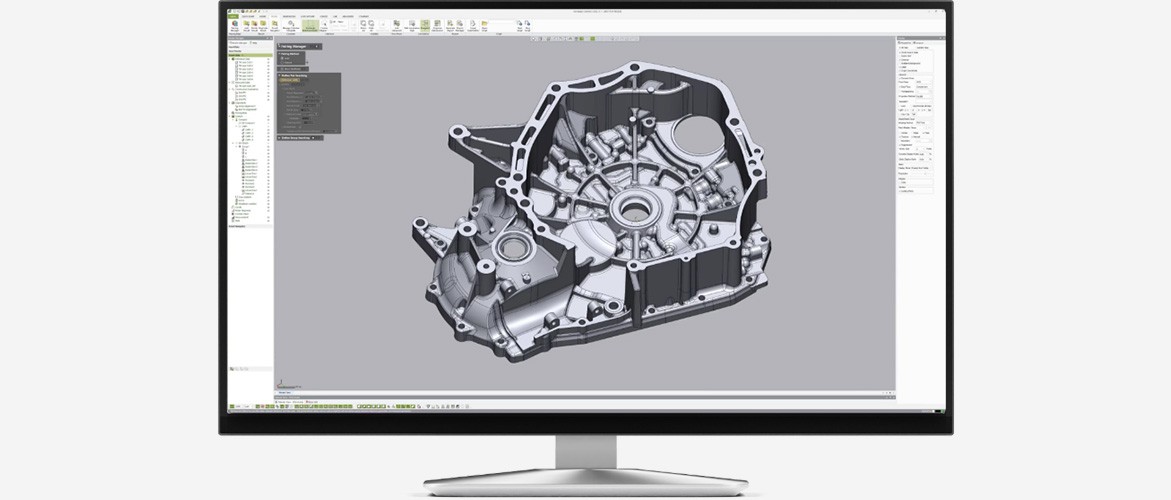Toggle the first checkbox in right properties panel

(900, 47)
